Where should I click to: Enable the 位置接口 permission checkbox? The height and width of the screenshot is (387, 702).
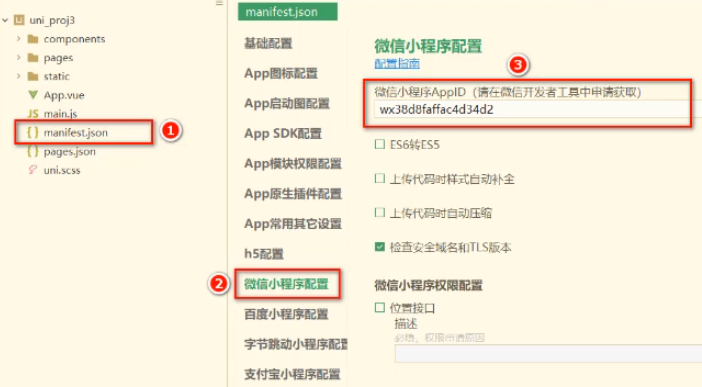pos(380,308)
